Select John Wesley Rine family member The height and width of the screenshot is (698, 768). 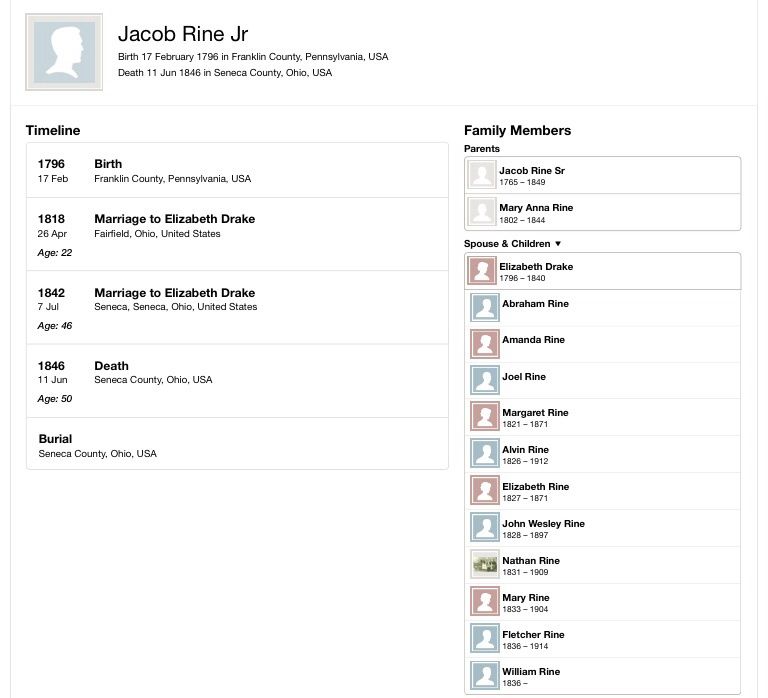point(602,528)
